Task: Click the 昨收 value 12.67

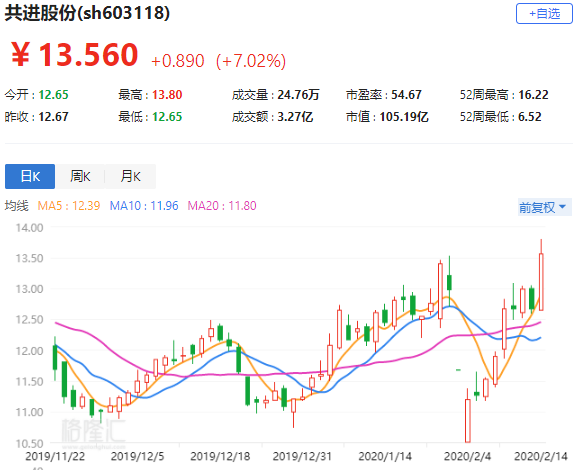Action: (53, 117)
